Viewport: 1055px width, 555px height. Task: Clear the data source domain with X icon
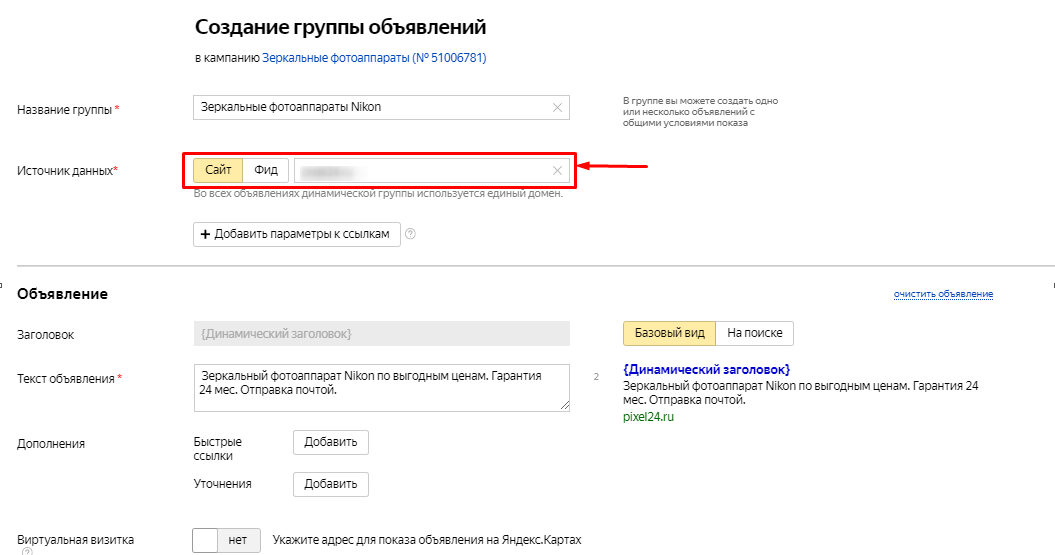557,171
